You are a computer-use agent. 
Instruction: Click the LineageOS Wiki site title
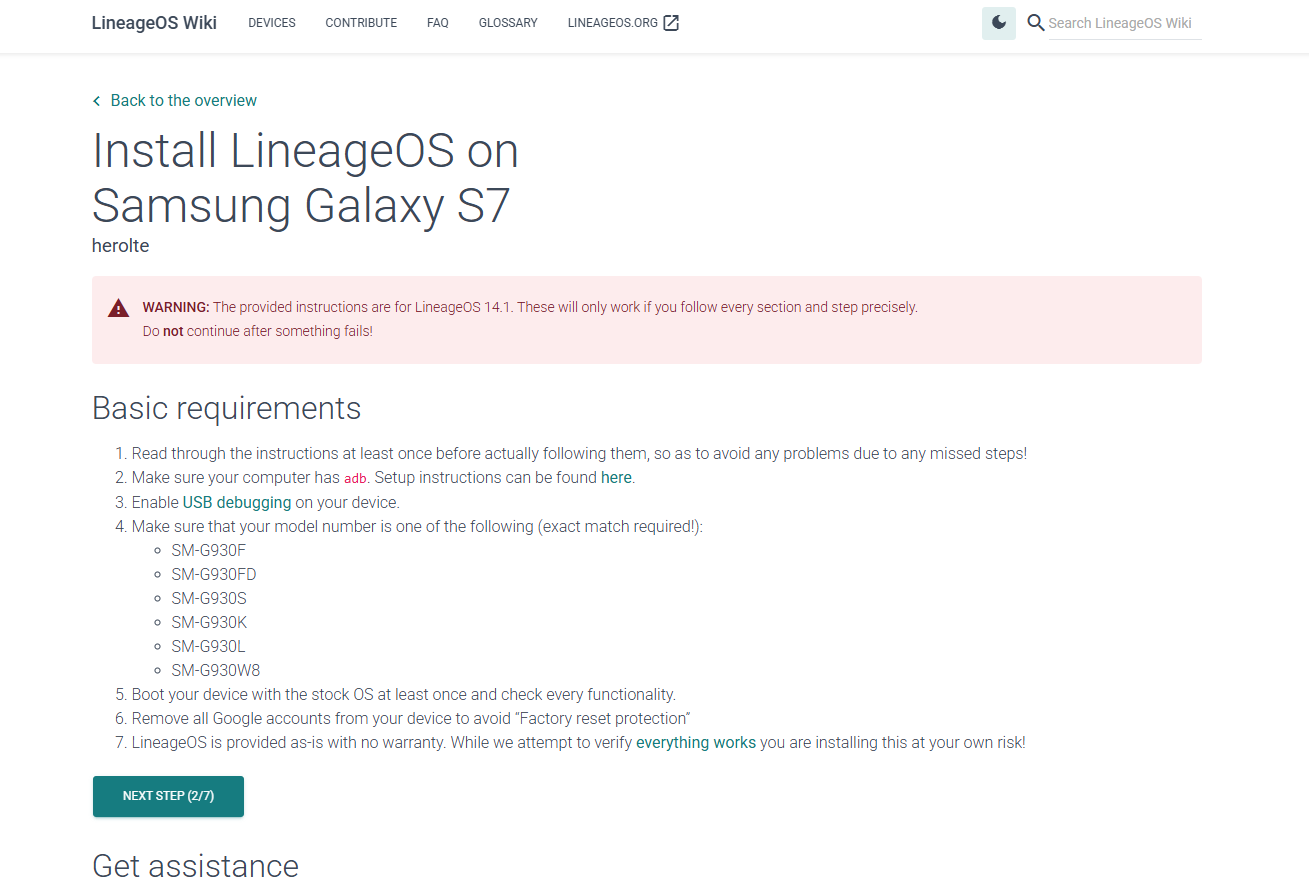tap(154, 23)
